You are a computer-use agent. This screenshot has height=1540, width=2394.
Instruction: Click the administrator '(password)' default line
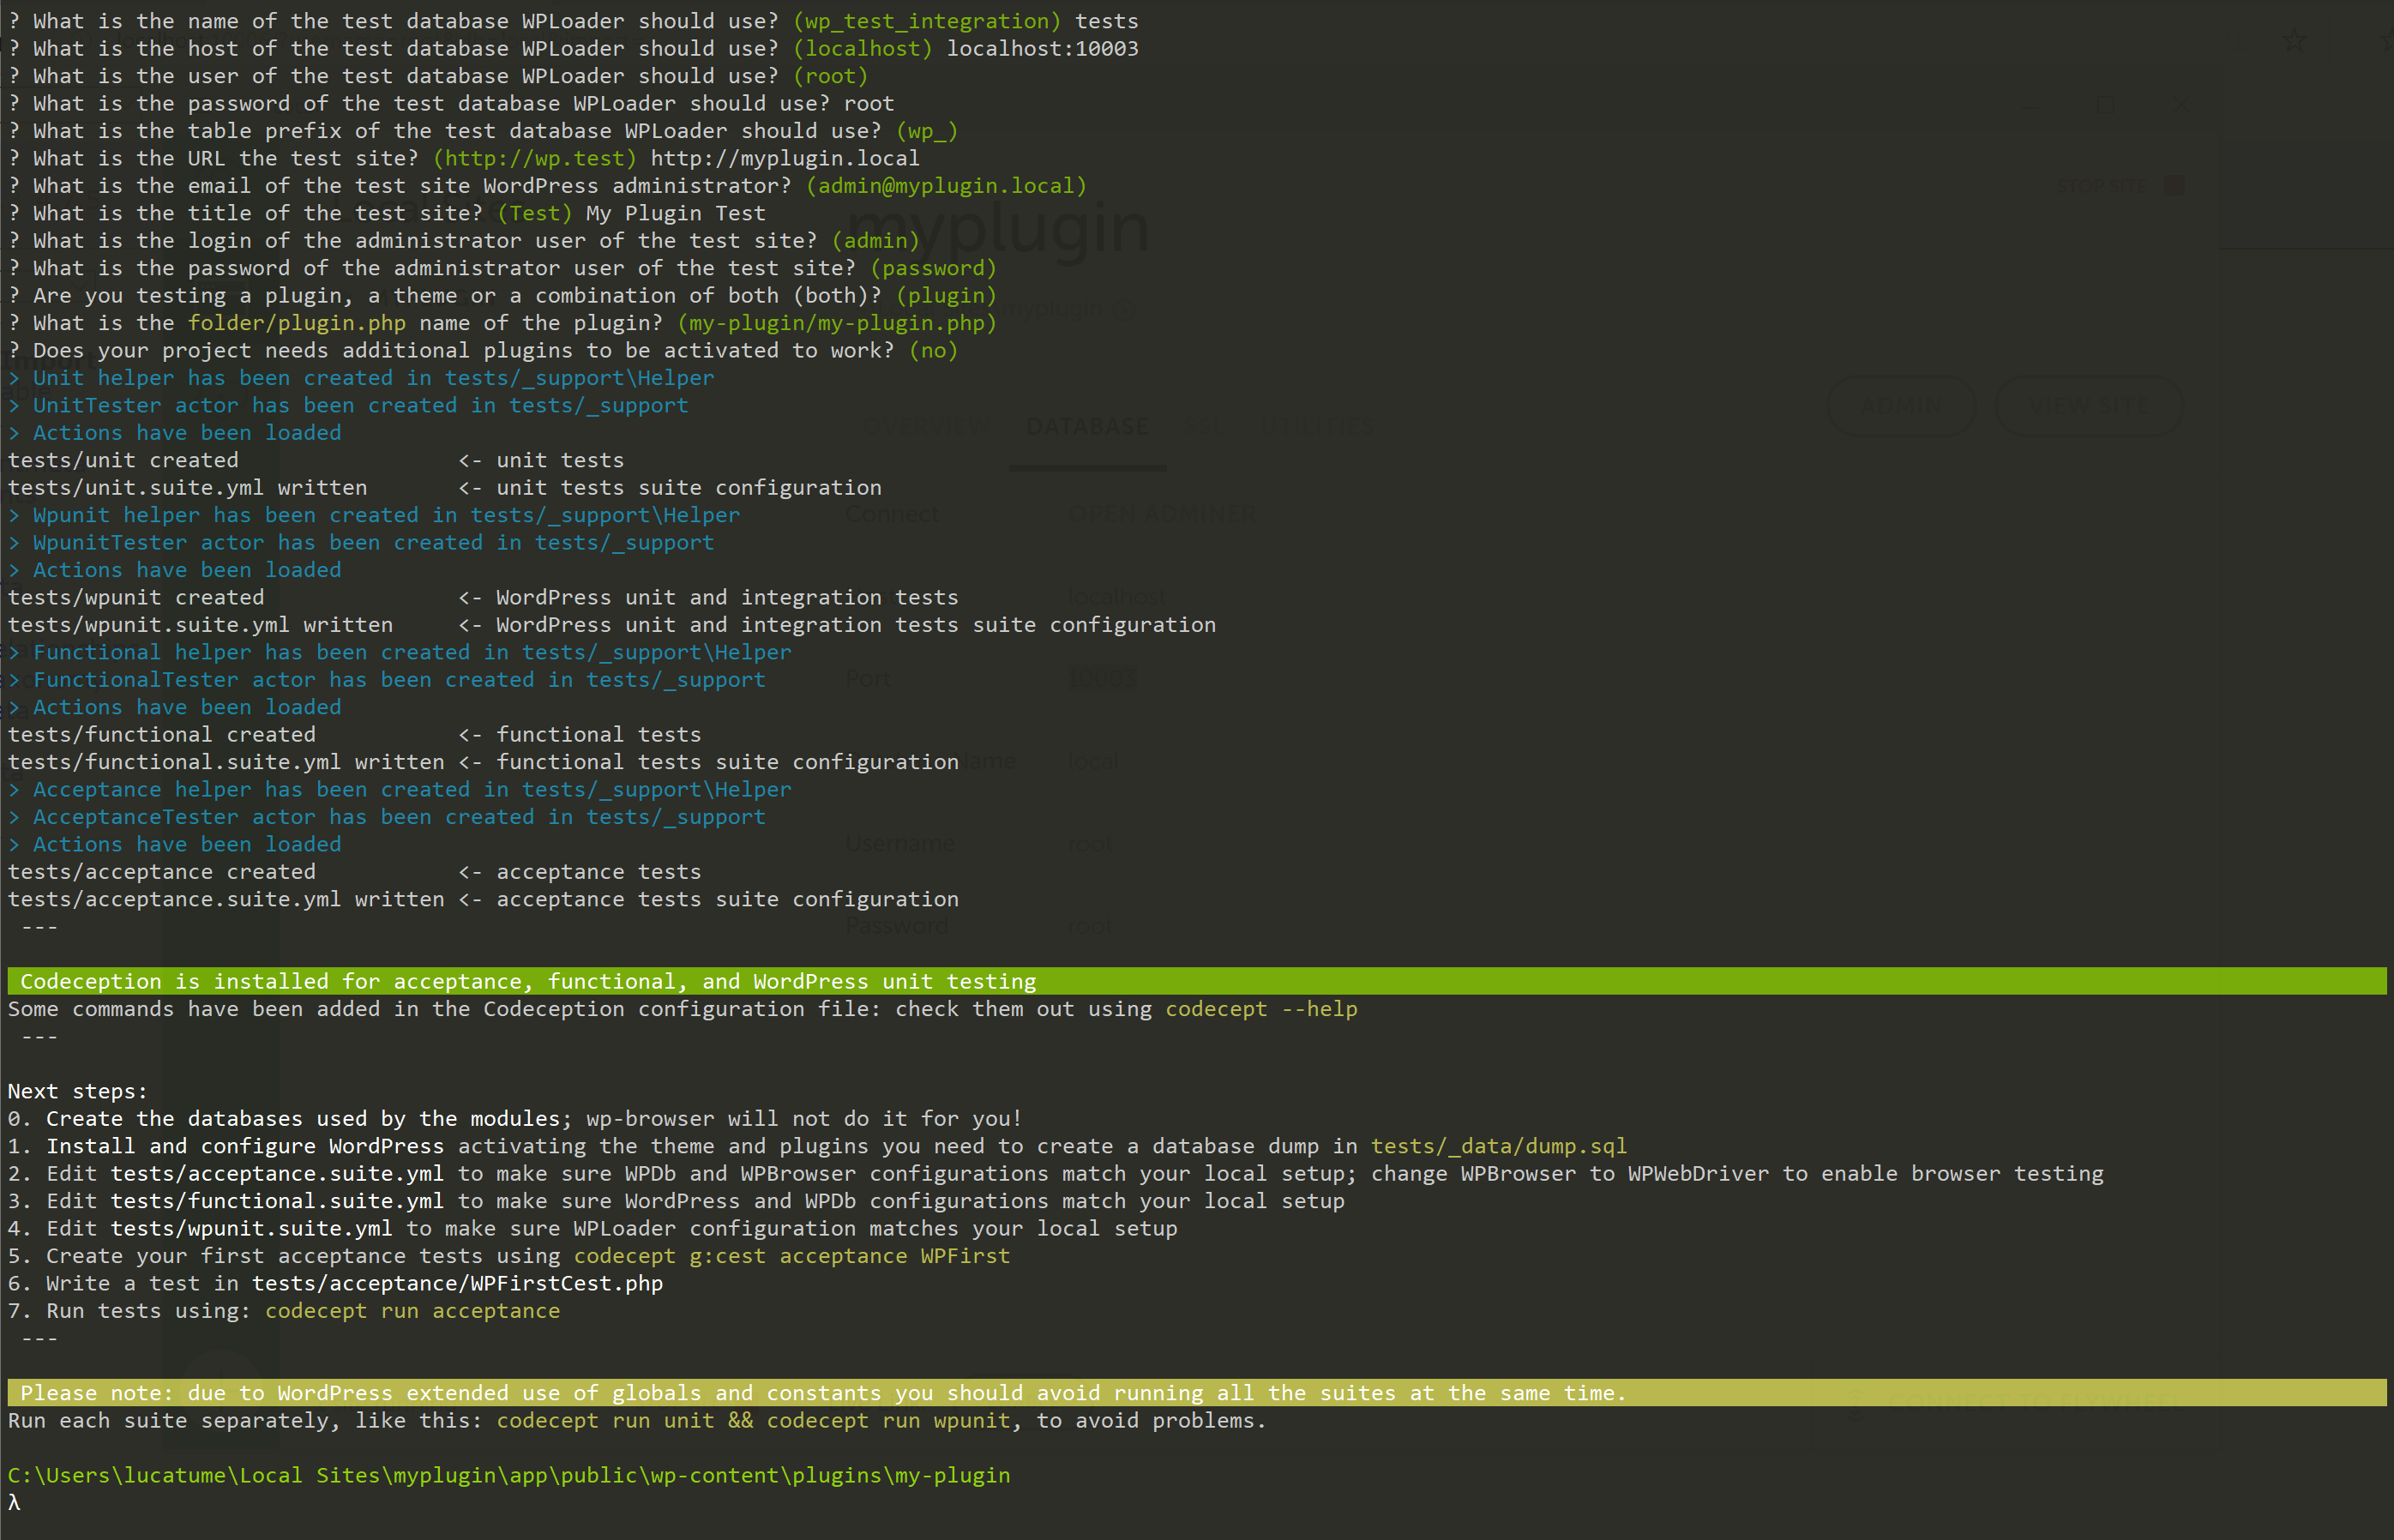pos(502,268)
